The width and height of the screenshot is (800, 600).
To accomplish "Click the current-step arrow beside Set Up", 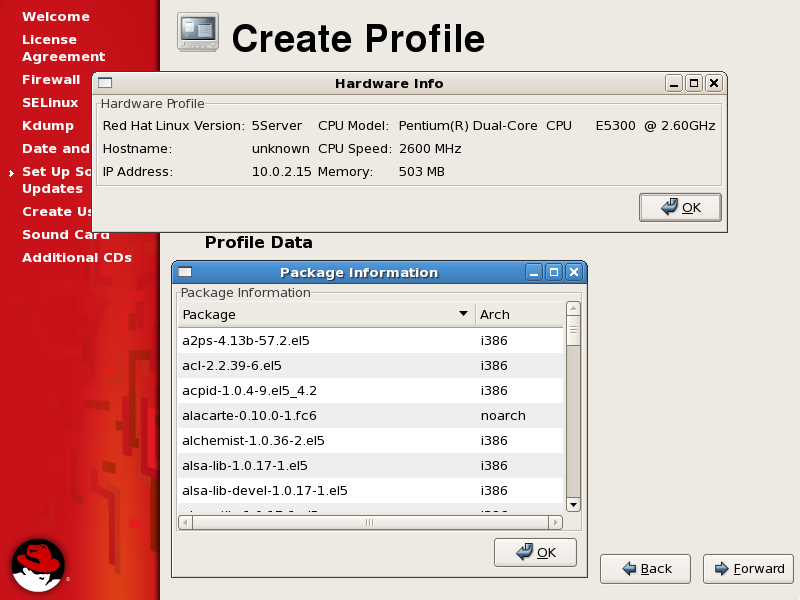I will tap(11, 173).
